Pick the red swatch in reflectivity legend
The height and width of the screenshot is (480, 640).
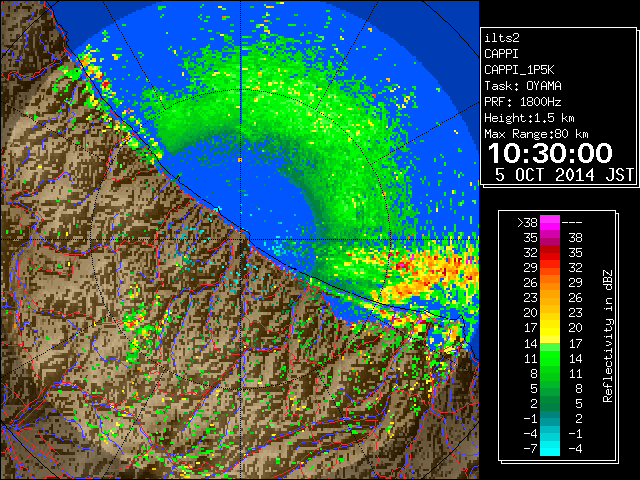(550, 253)
